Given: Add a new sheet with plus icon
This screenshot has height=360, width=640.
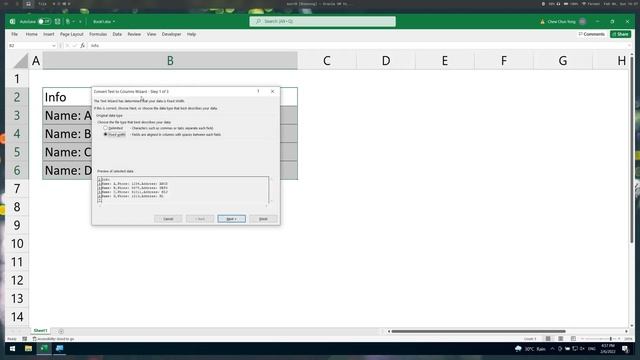Looking at the screenshot, I should [x=61, y=331].
